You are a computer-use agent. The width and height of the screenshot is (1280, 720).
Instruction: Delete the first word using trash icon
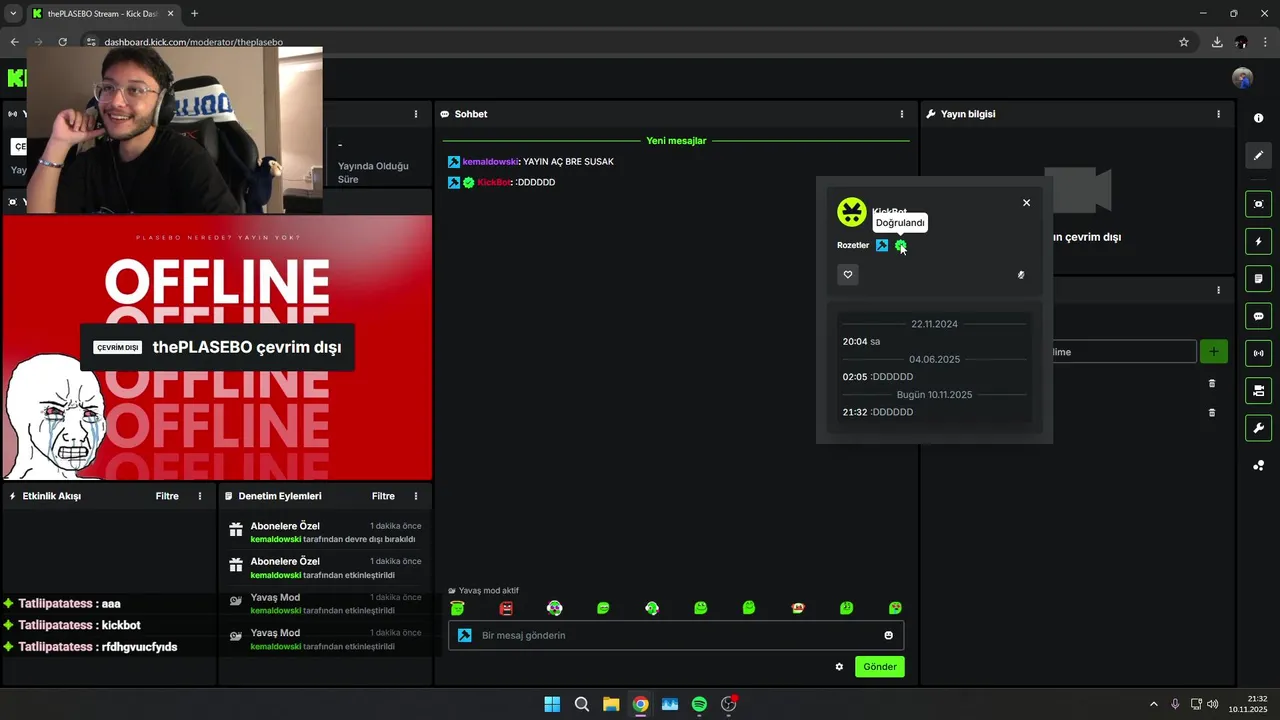pos(1212,383)
